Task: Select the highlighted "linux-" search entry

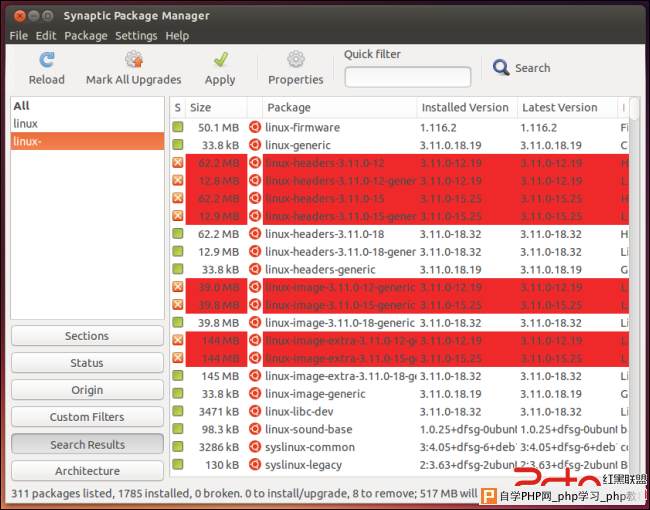Action: click(x=87, y=141)
